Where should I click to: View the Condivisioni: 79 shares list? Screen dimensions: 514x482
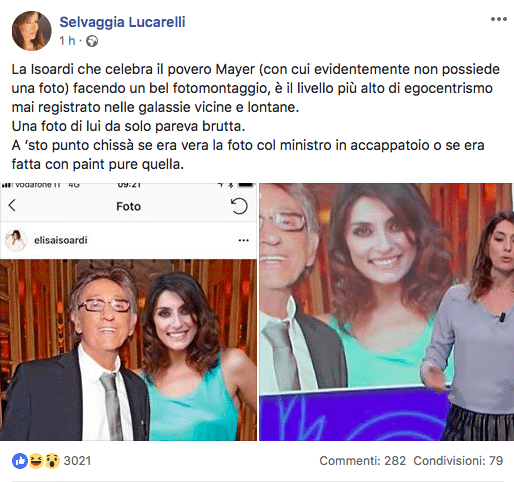[x=458, y=461]
